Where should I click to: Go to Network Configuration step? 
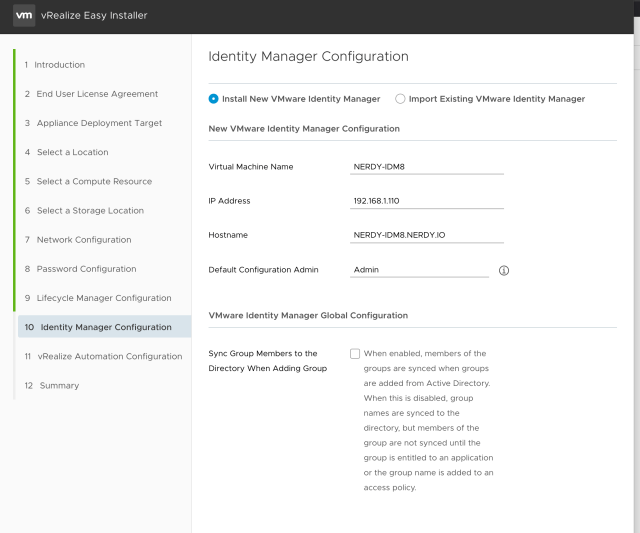point(83,240)
